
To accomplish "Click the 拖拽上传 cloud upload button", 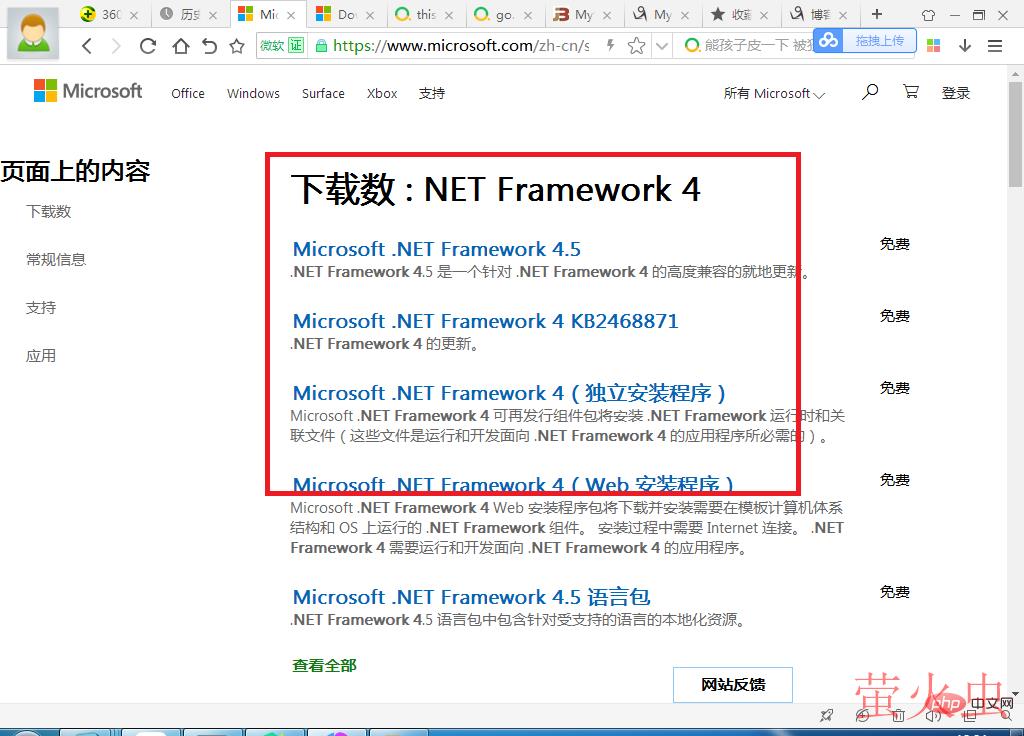I will (865, 40).
